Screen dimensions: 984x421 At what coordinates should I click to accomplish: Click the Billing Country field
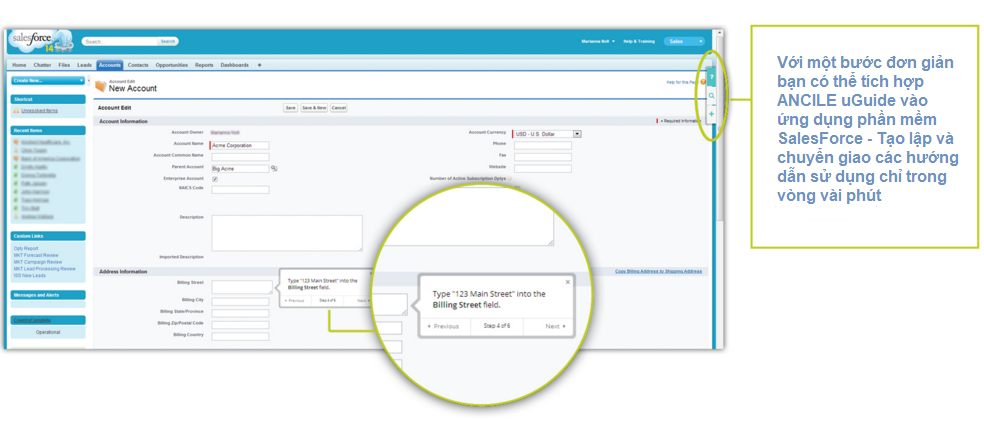pyautogui.click(x=240, y=336)
